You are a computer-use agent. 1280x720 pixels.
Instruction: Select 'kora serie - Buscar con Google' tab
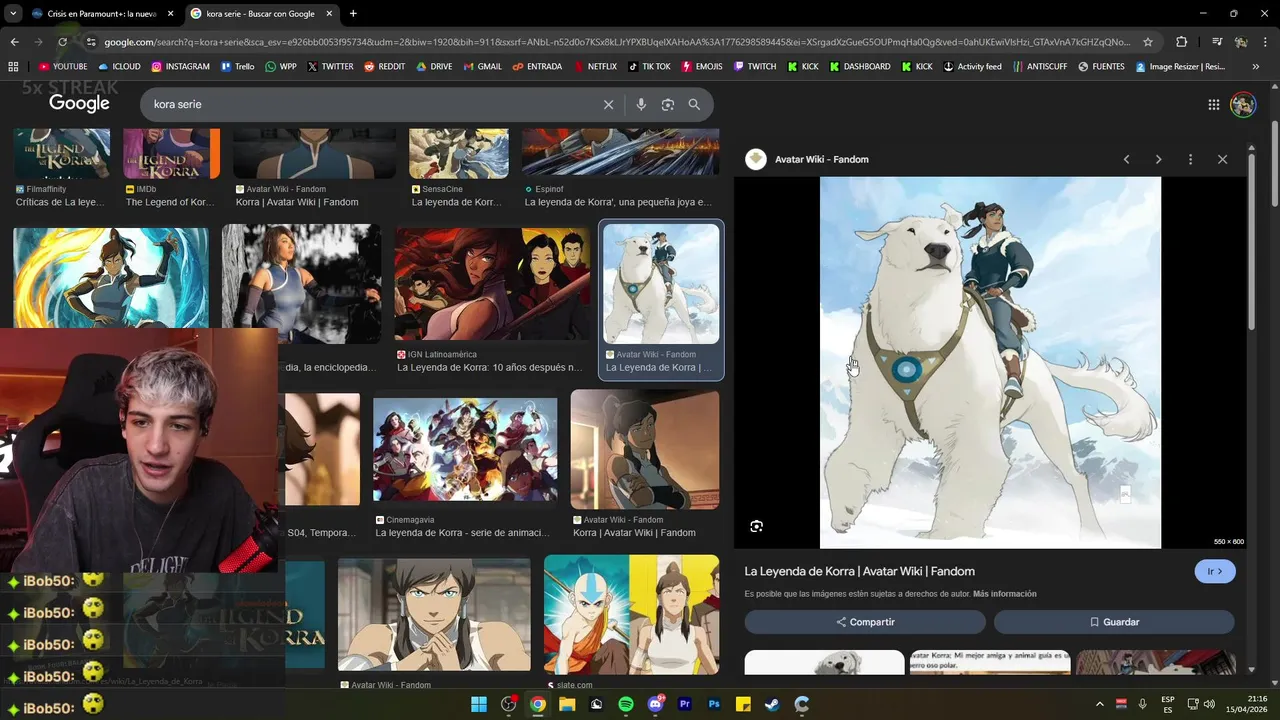pos(260,14)
